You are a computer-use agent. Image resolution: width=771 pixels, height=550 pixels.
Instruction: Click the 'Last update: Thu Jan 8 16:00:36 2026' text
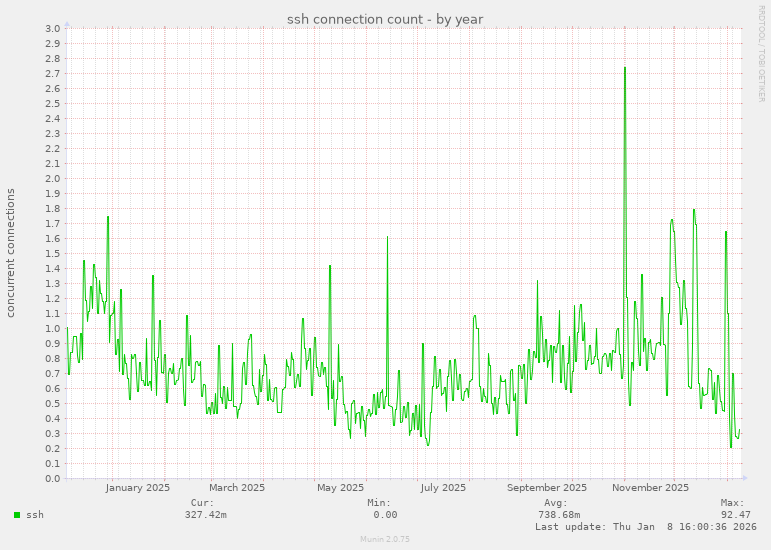point(646,526)
